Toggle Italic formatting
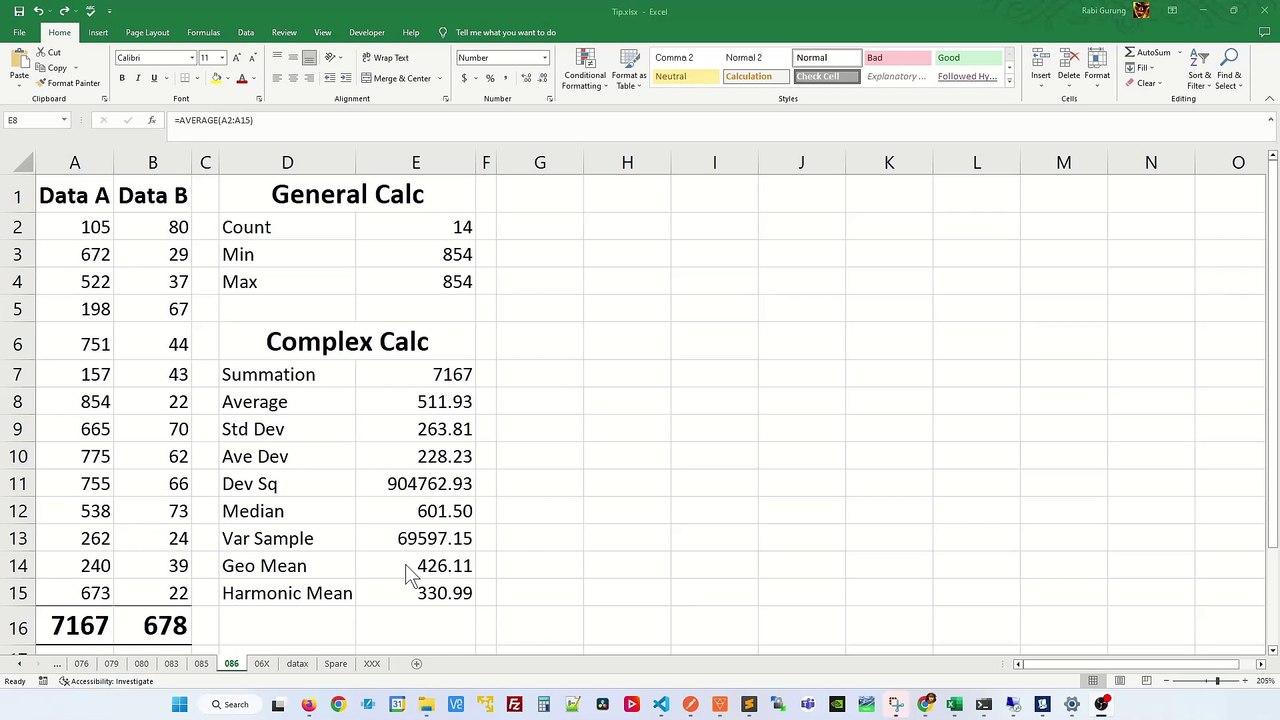The height and width of the screenshot is (720, 1280). (138, 78)
